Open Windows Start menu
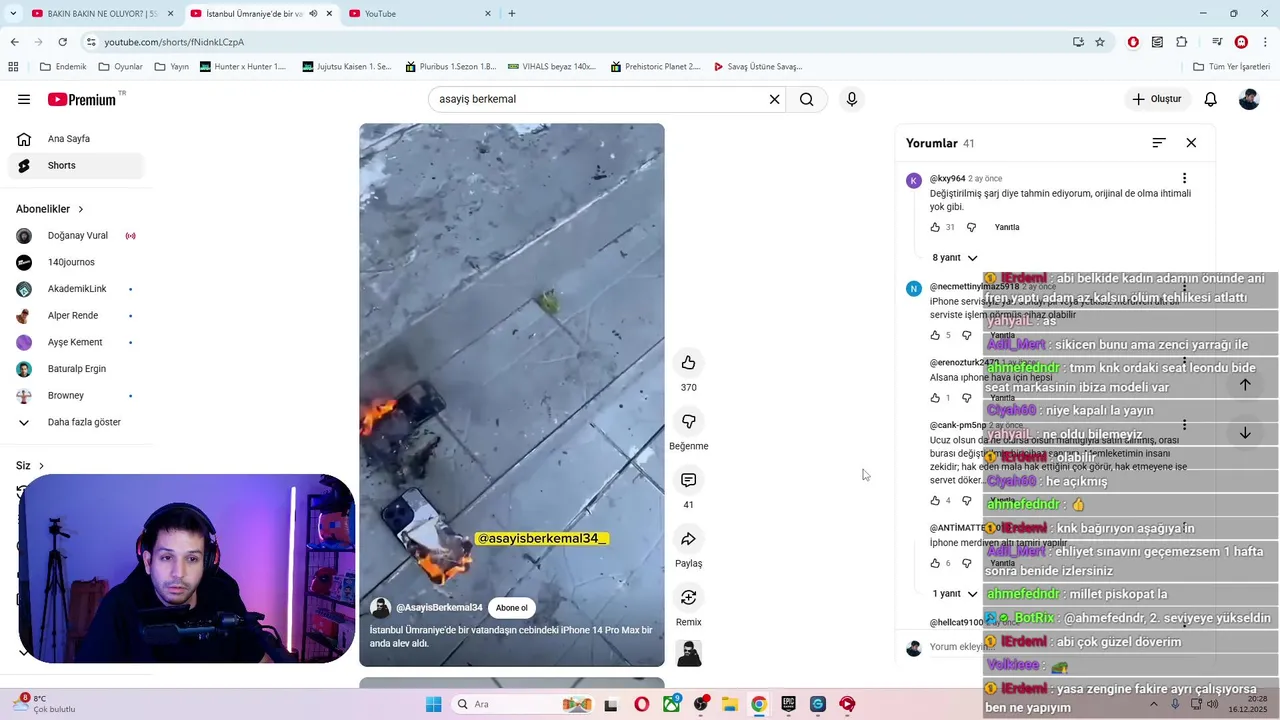The height and width of the screenshot is (720, 1280). click(x=433, y=704)
